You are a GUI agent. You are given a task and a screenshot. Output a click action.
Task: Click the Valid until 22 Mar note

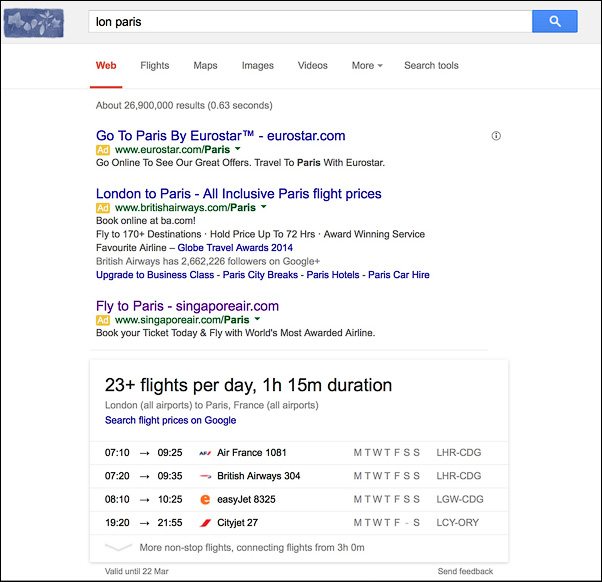(136, 571)
